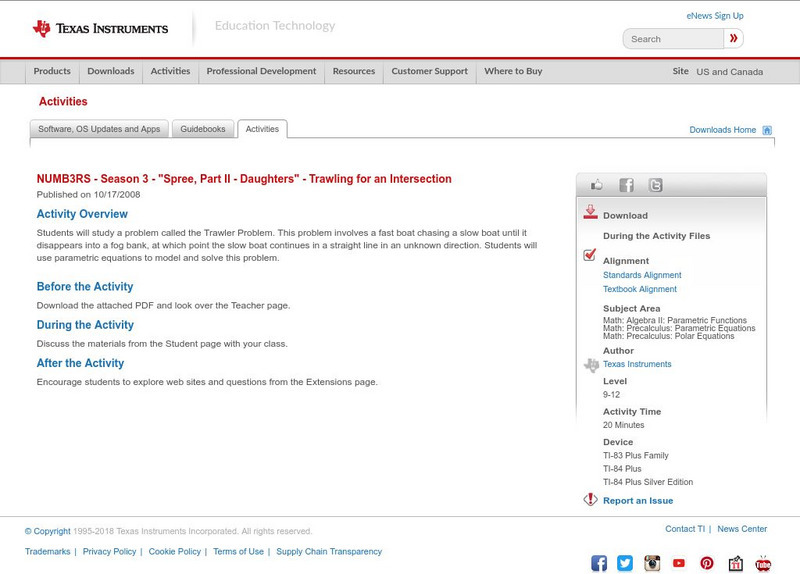Open the Terms of Use footer link
The height and width of the screenshot is (574, 800).
(238, 552)
